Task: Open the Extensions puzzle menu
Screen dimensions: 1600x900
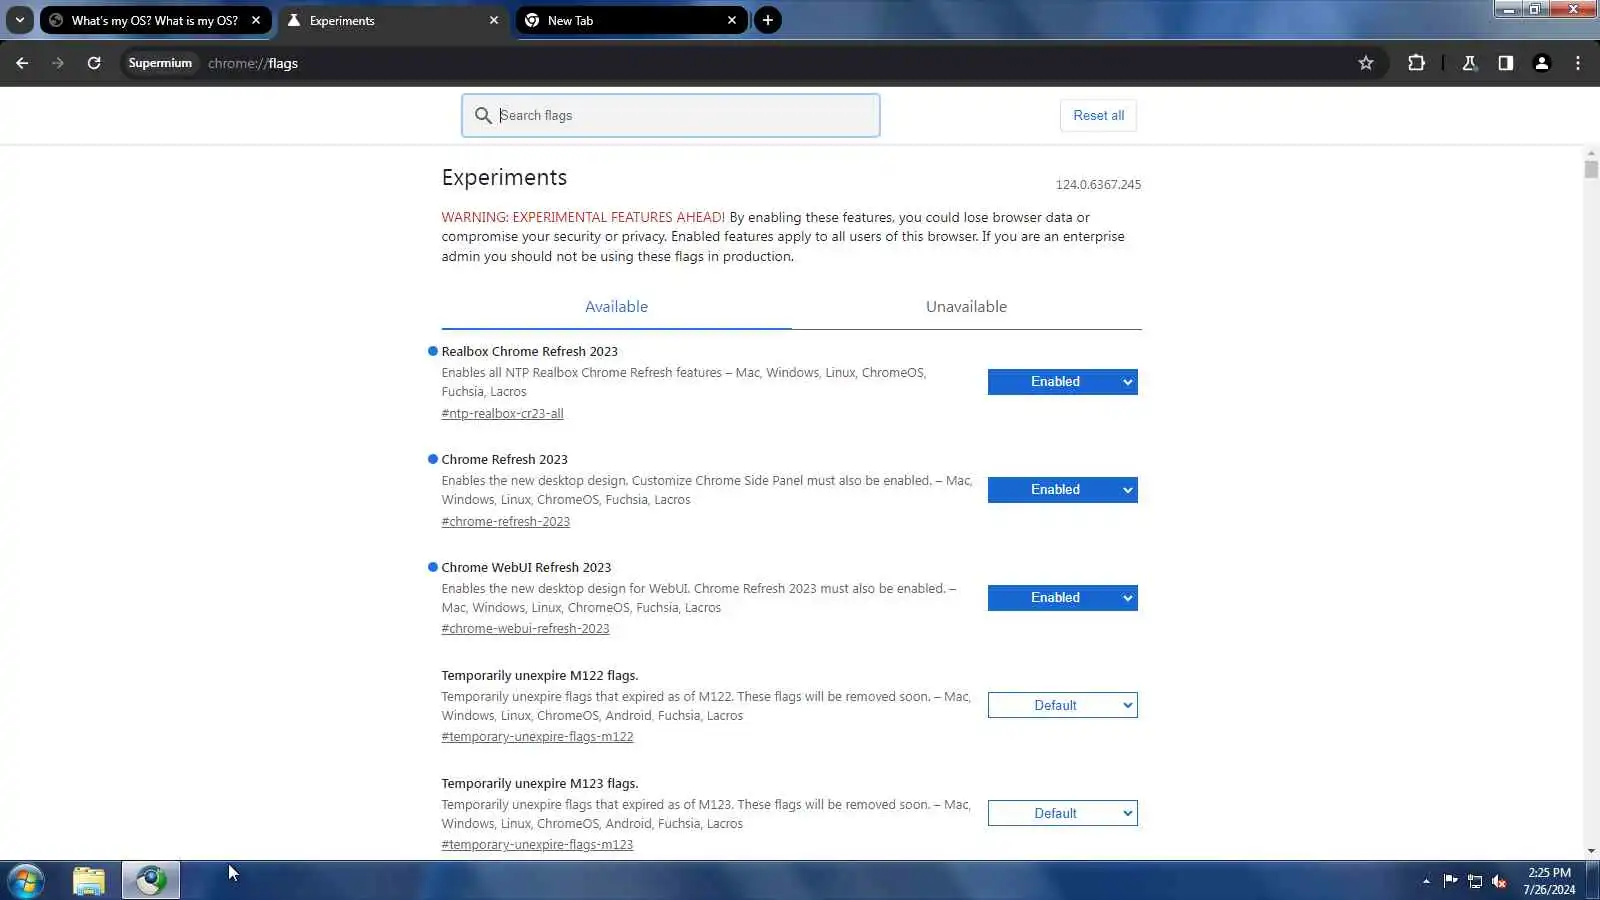Action: tap(1416, 63)
